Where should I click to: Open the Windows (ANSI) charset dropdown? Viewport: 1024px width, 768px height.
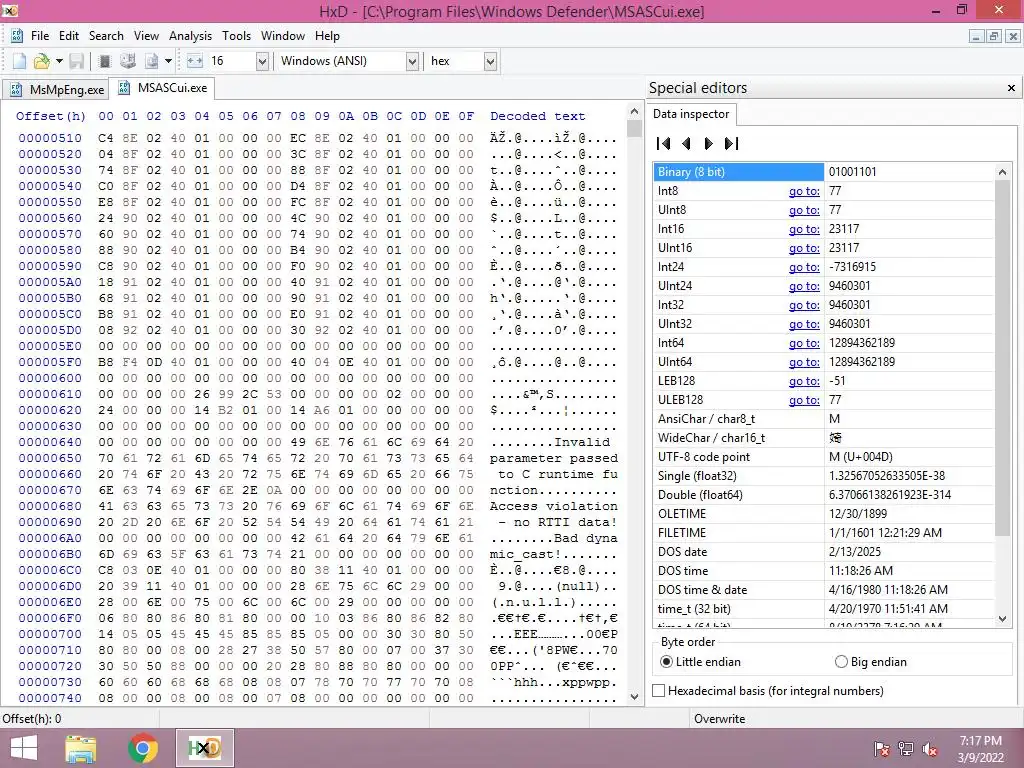tap(412, 61)
